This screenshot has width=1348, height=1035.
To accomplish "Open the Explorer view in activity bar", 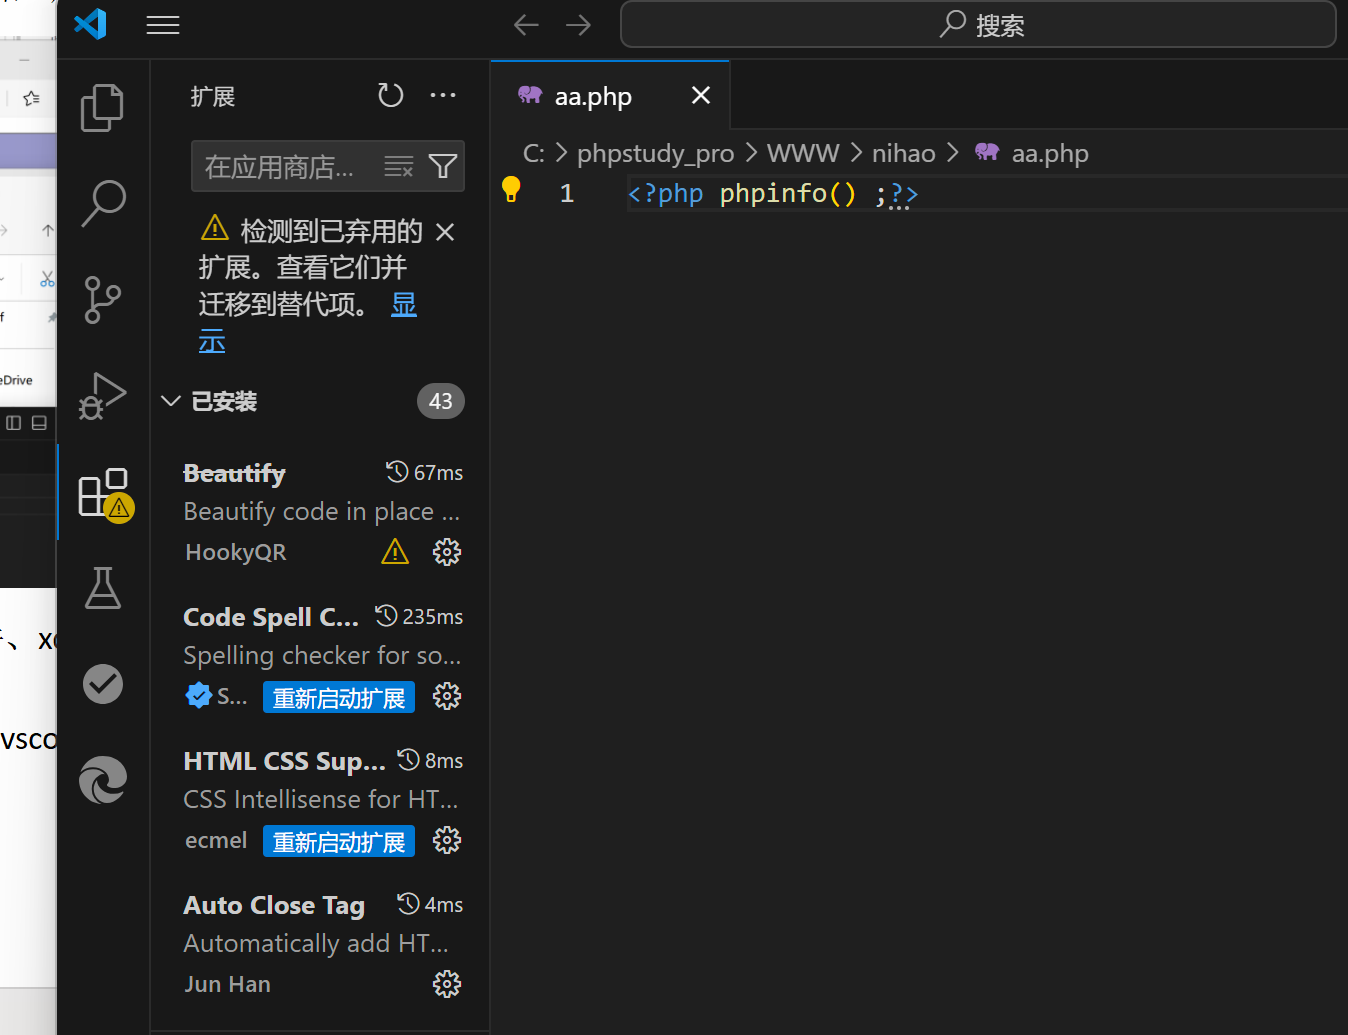I will 102,107.
